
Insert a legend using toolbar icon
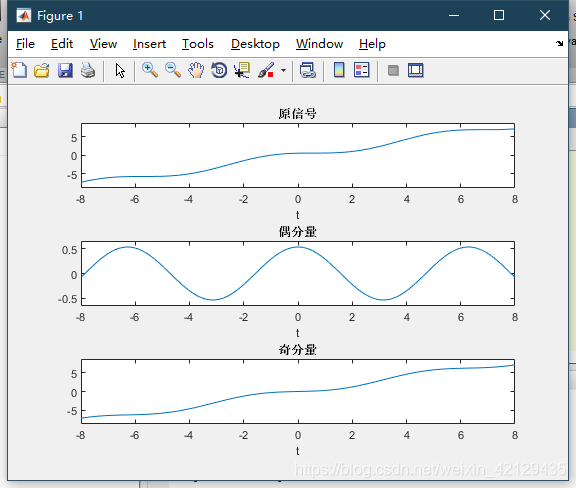click(x=361, y=70)
